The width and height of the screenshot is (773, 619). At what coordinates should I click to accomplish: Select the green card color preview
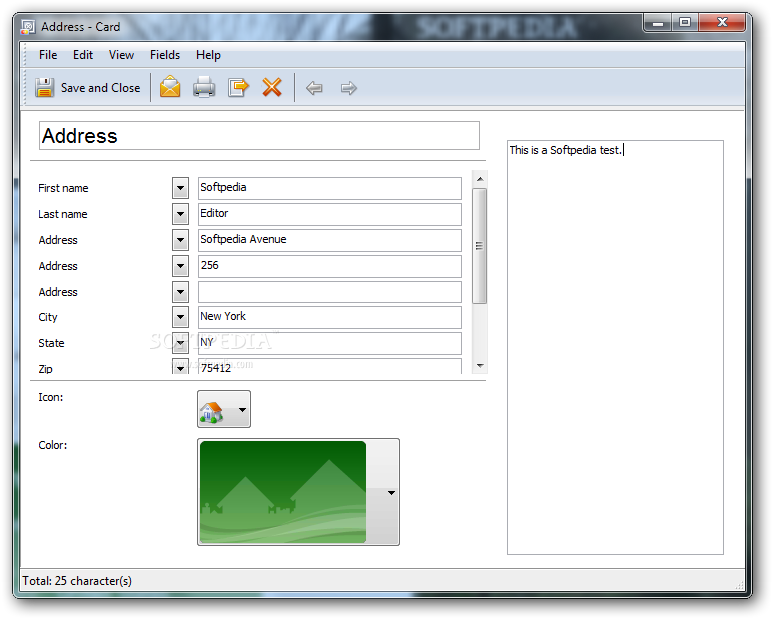point(283,492)
